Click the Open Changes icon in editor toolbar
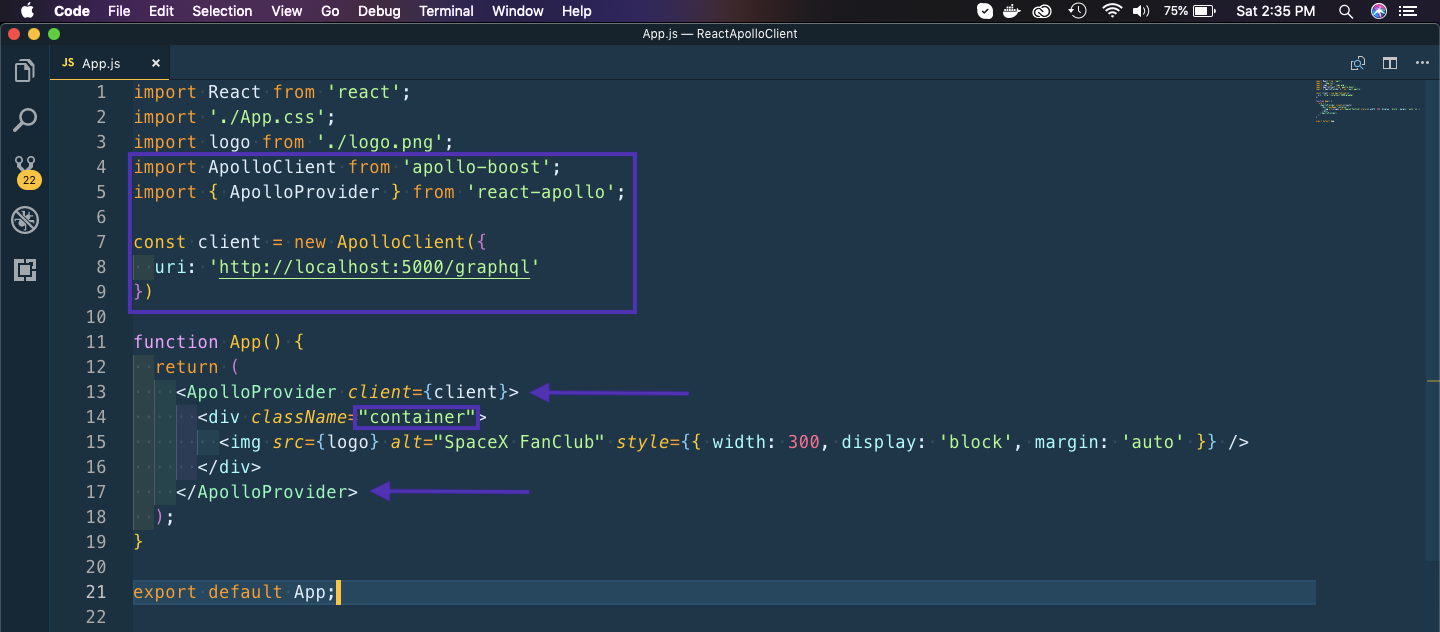Viewport: 1440px width, 632px height. tap(1358, 63)
